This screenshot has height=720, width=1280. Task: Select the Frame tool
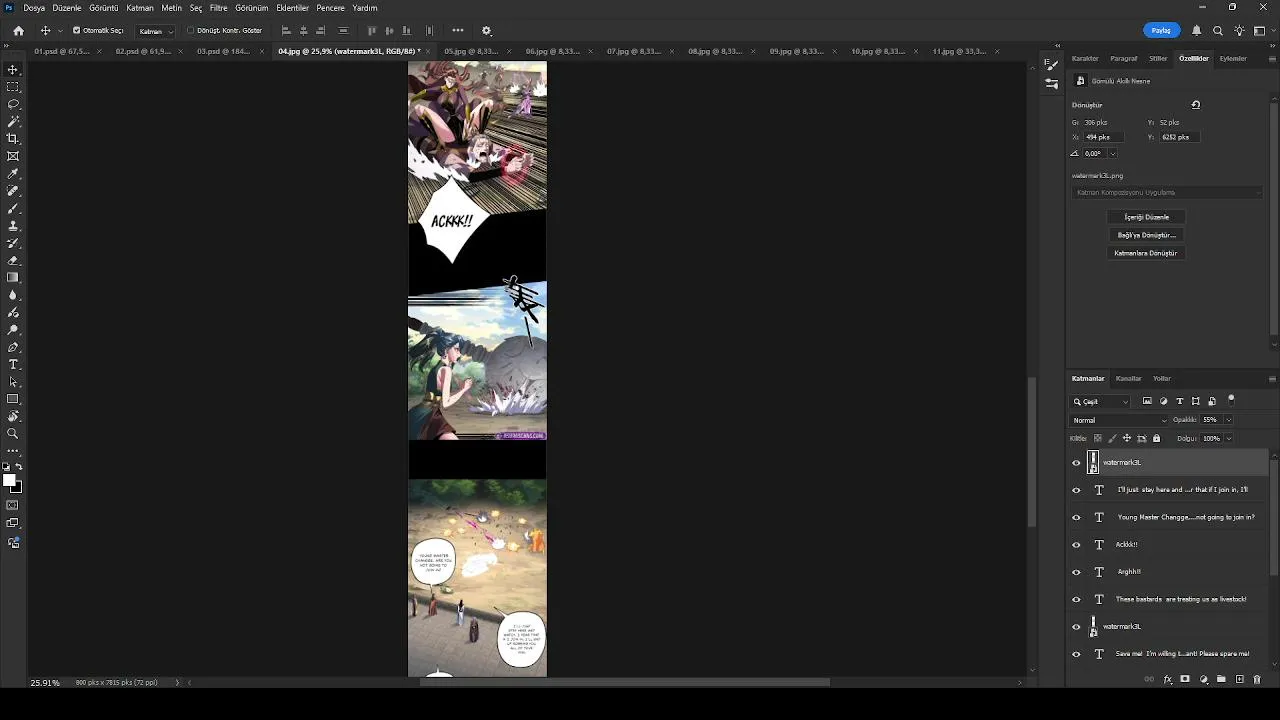pyautogui.click(x=13, y=156)
